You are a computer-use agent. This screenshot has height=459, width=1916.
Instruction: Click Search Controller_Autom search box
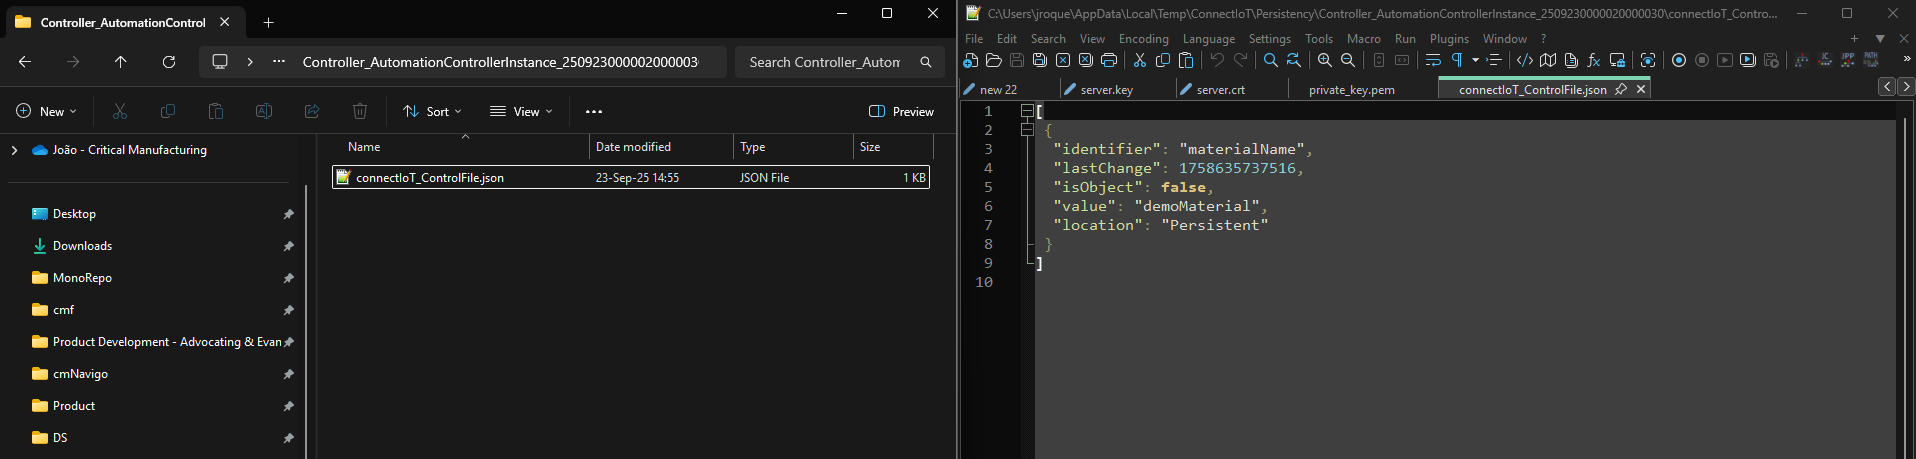[x=840, y=62]
